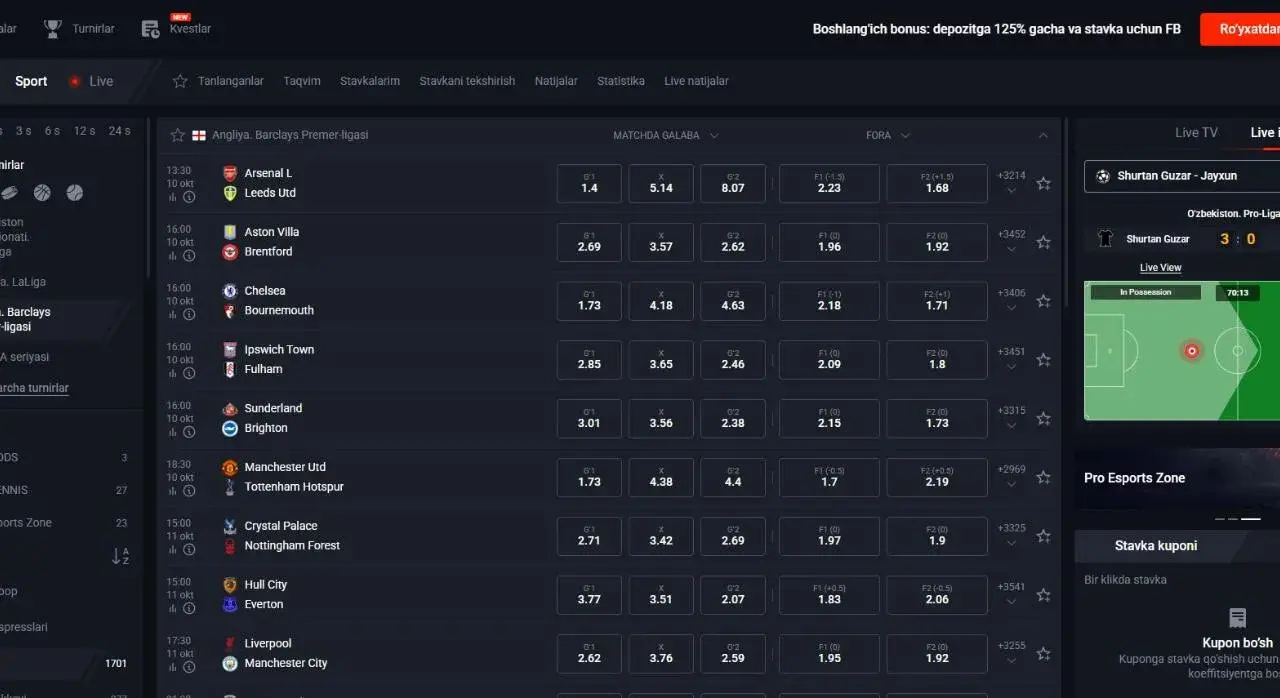This screenshot has width=1280, height=698.
Task: Select draw odds 3.57 for Aston Villa
Action: pos(661,242)
